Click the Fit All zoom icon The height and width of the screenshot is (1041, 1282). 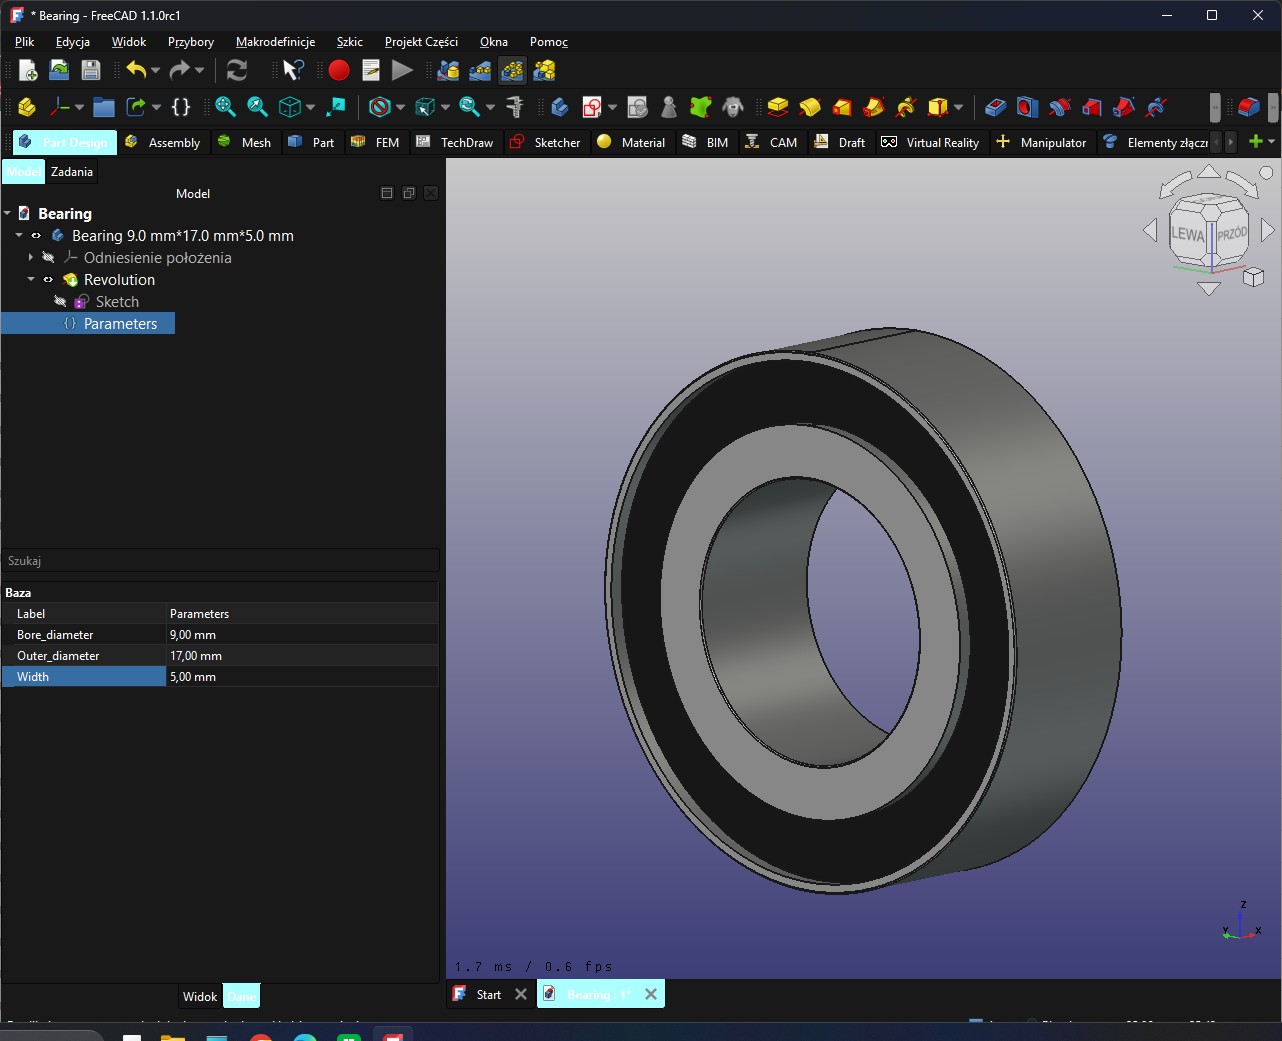point(225,107)
